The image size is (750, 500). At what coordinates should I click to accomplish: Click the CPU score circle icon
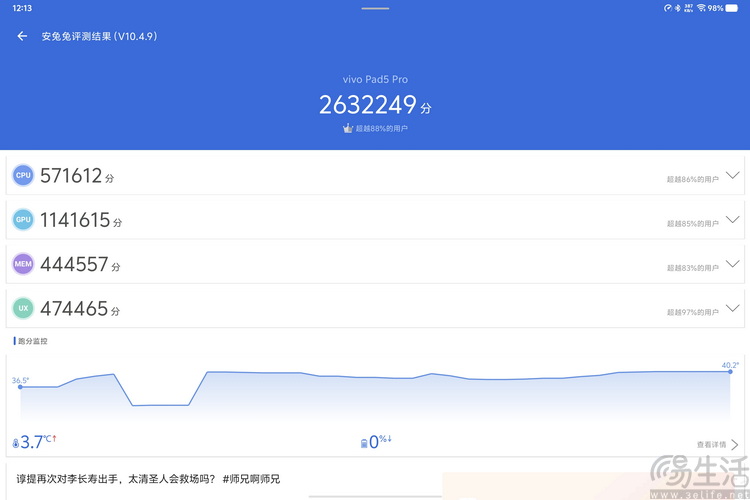point(23,175)
